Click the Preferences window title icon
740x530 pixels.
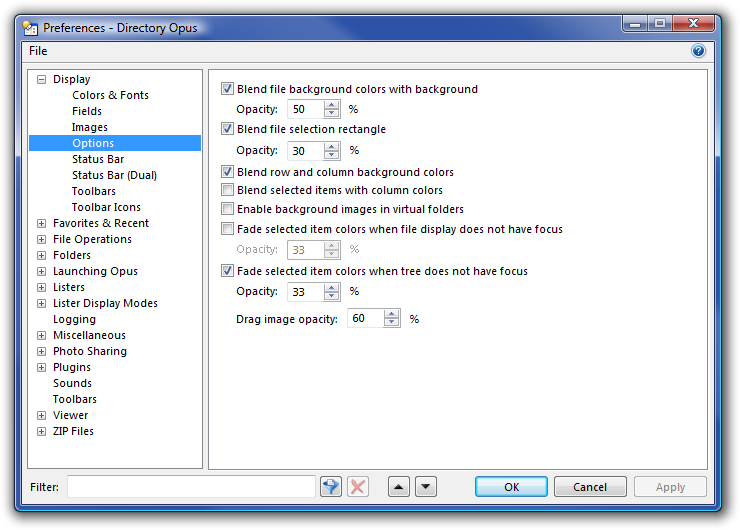[x=31, y=28]
